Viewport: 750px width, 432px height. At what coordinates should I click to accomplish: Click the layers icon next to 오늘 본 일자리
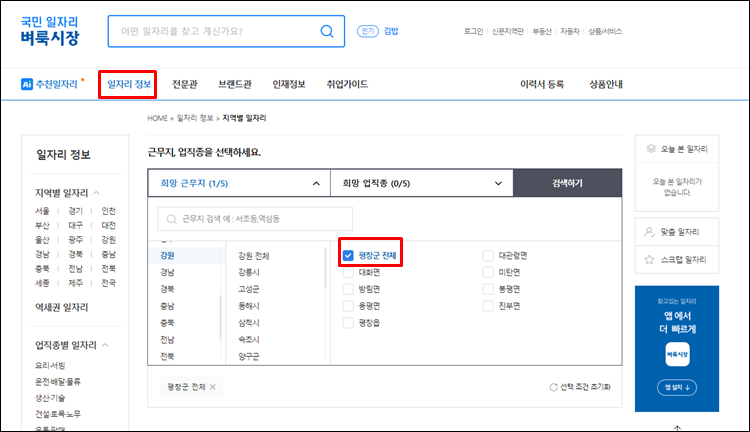click(651, 149)
